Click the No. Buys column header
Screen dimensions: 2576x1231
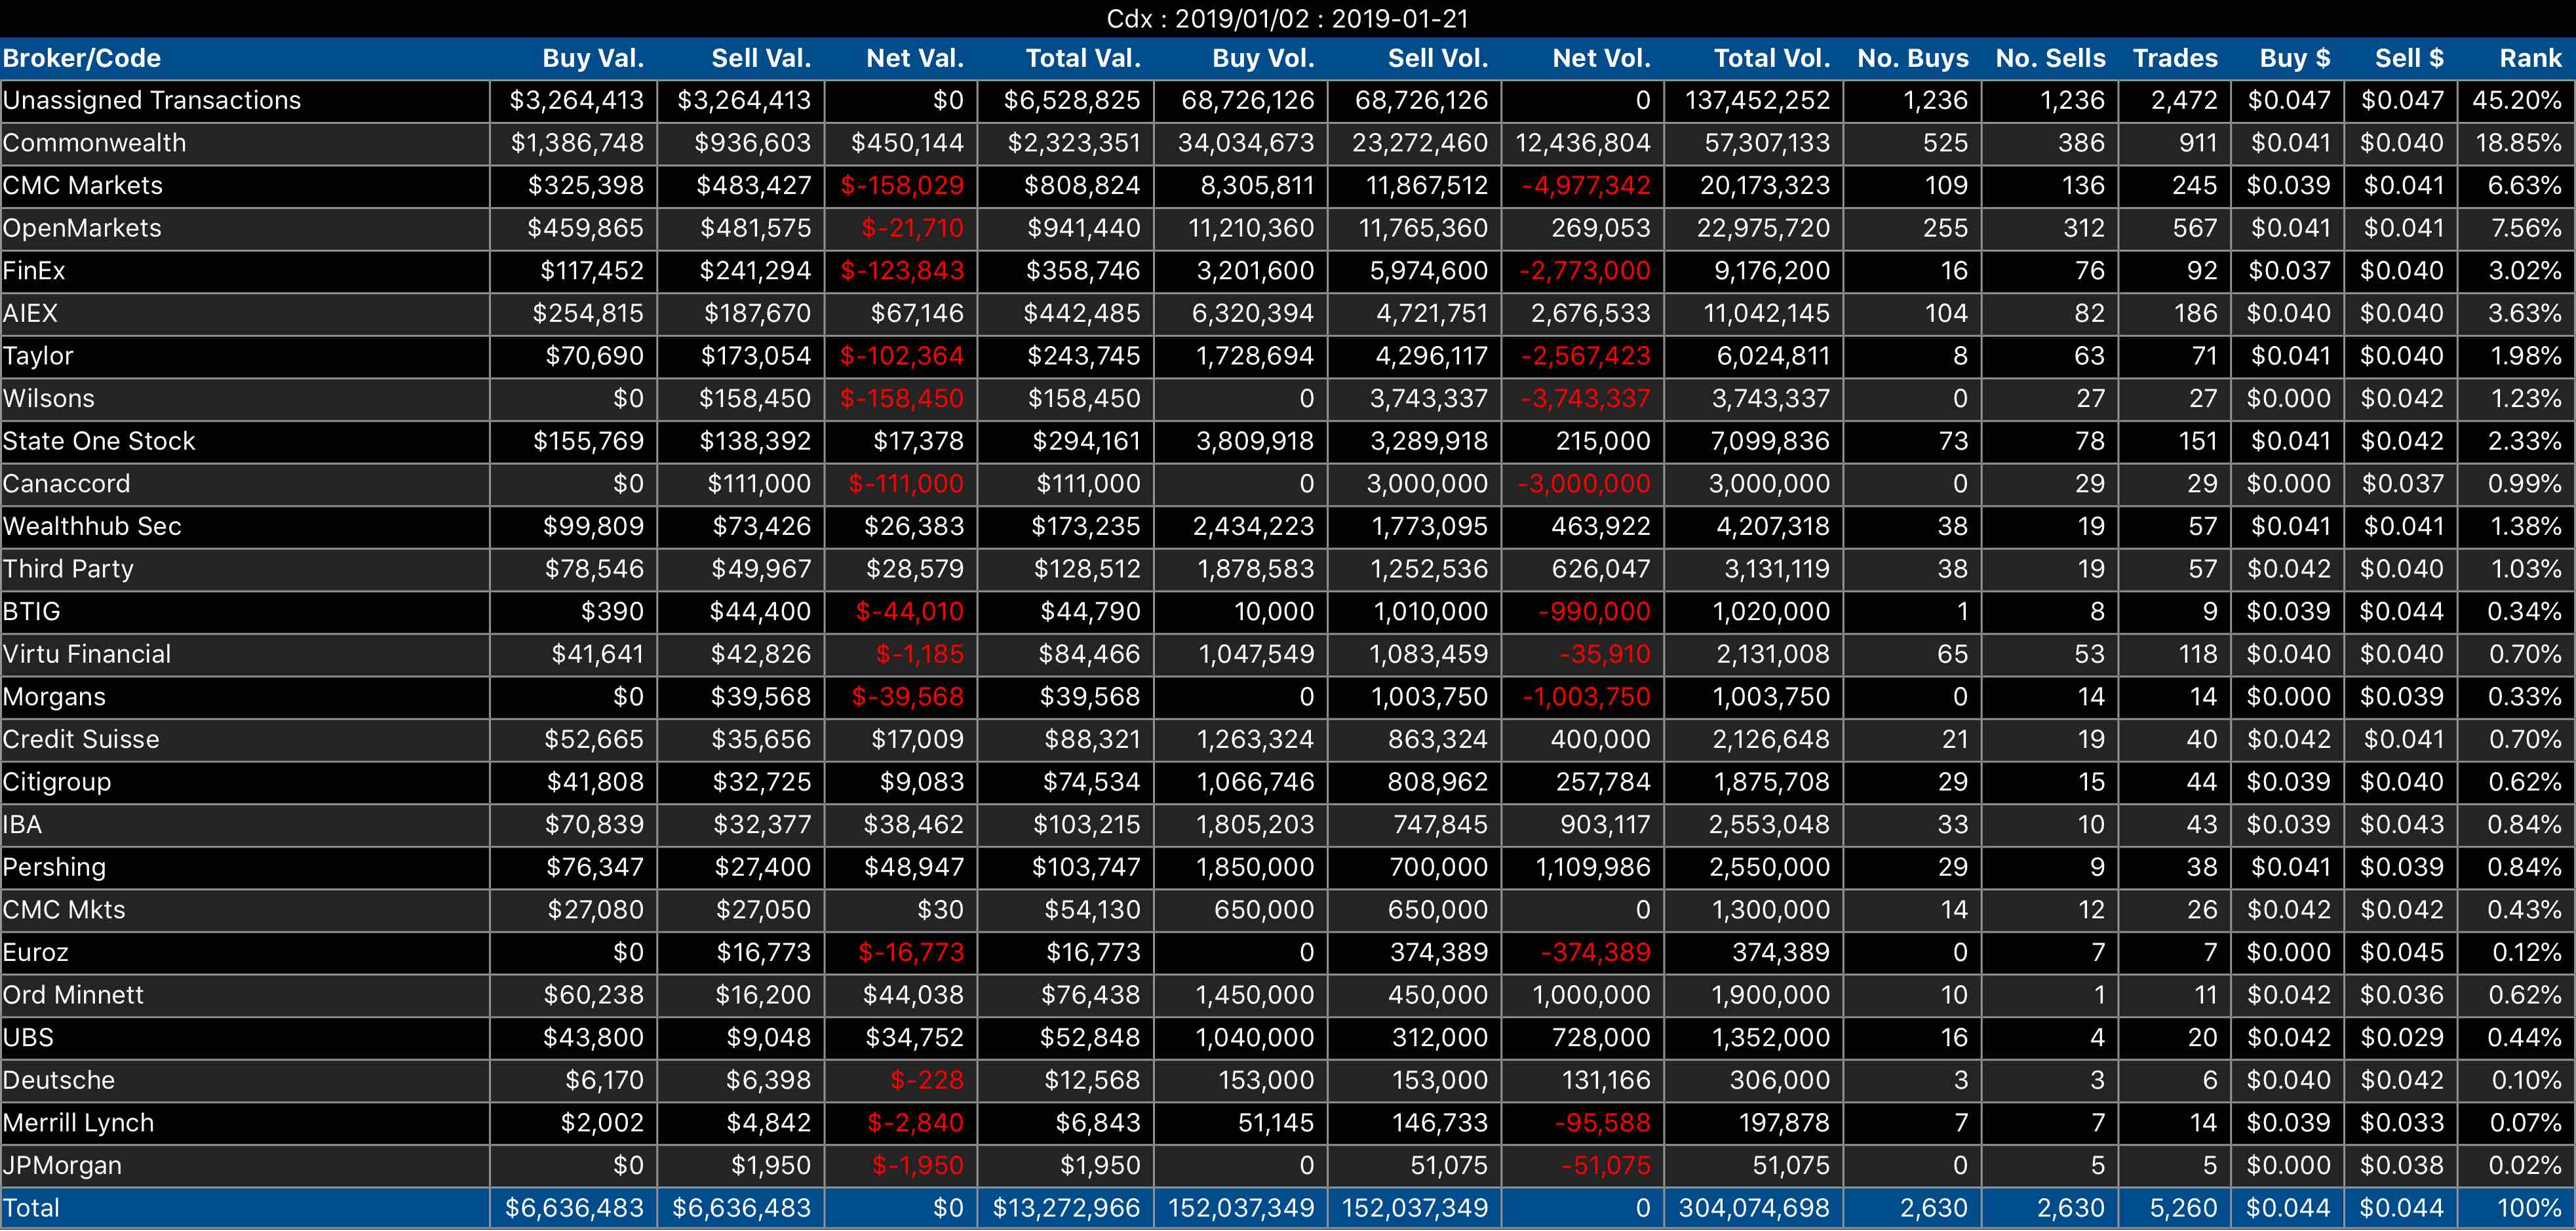point(1913,58)
